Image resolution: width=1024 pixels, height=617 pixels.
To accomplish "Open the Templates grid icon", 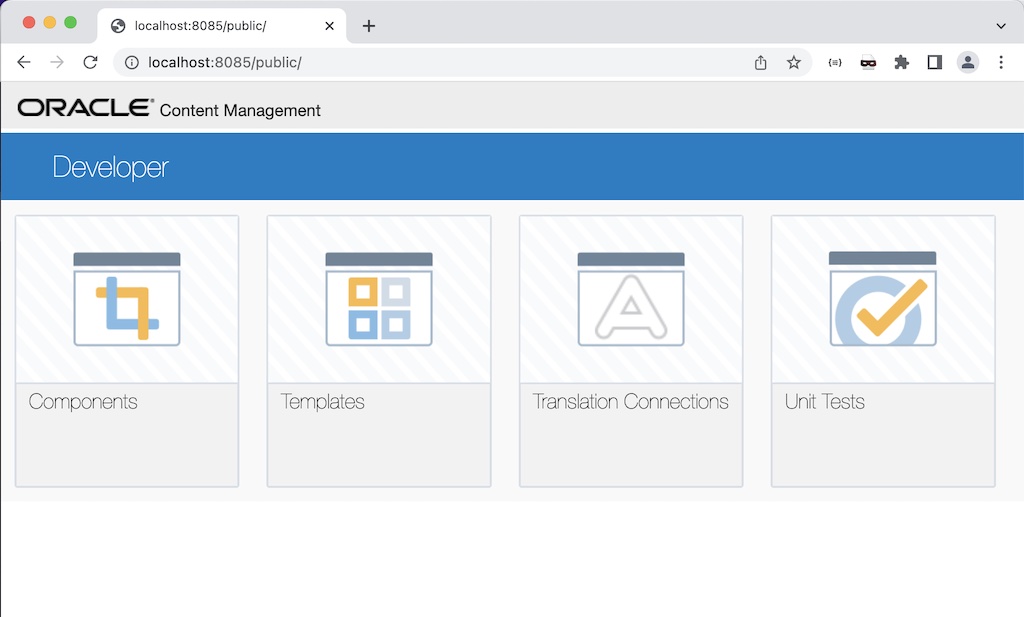I will point(379,300).
